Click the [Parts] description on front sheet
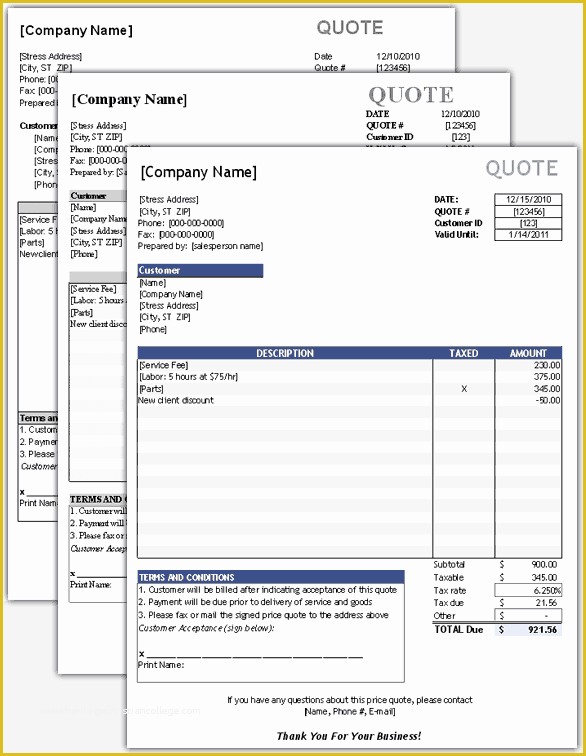This screenshot has width=586, height=756. pyautogui.click(x=151, y=389)
